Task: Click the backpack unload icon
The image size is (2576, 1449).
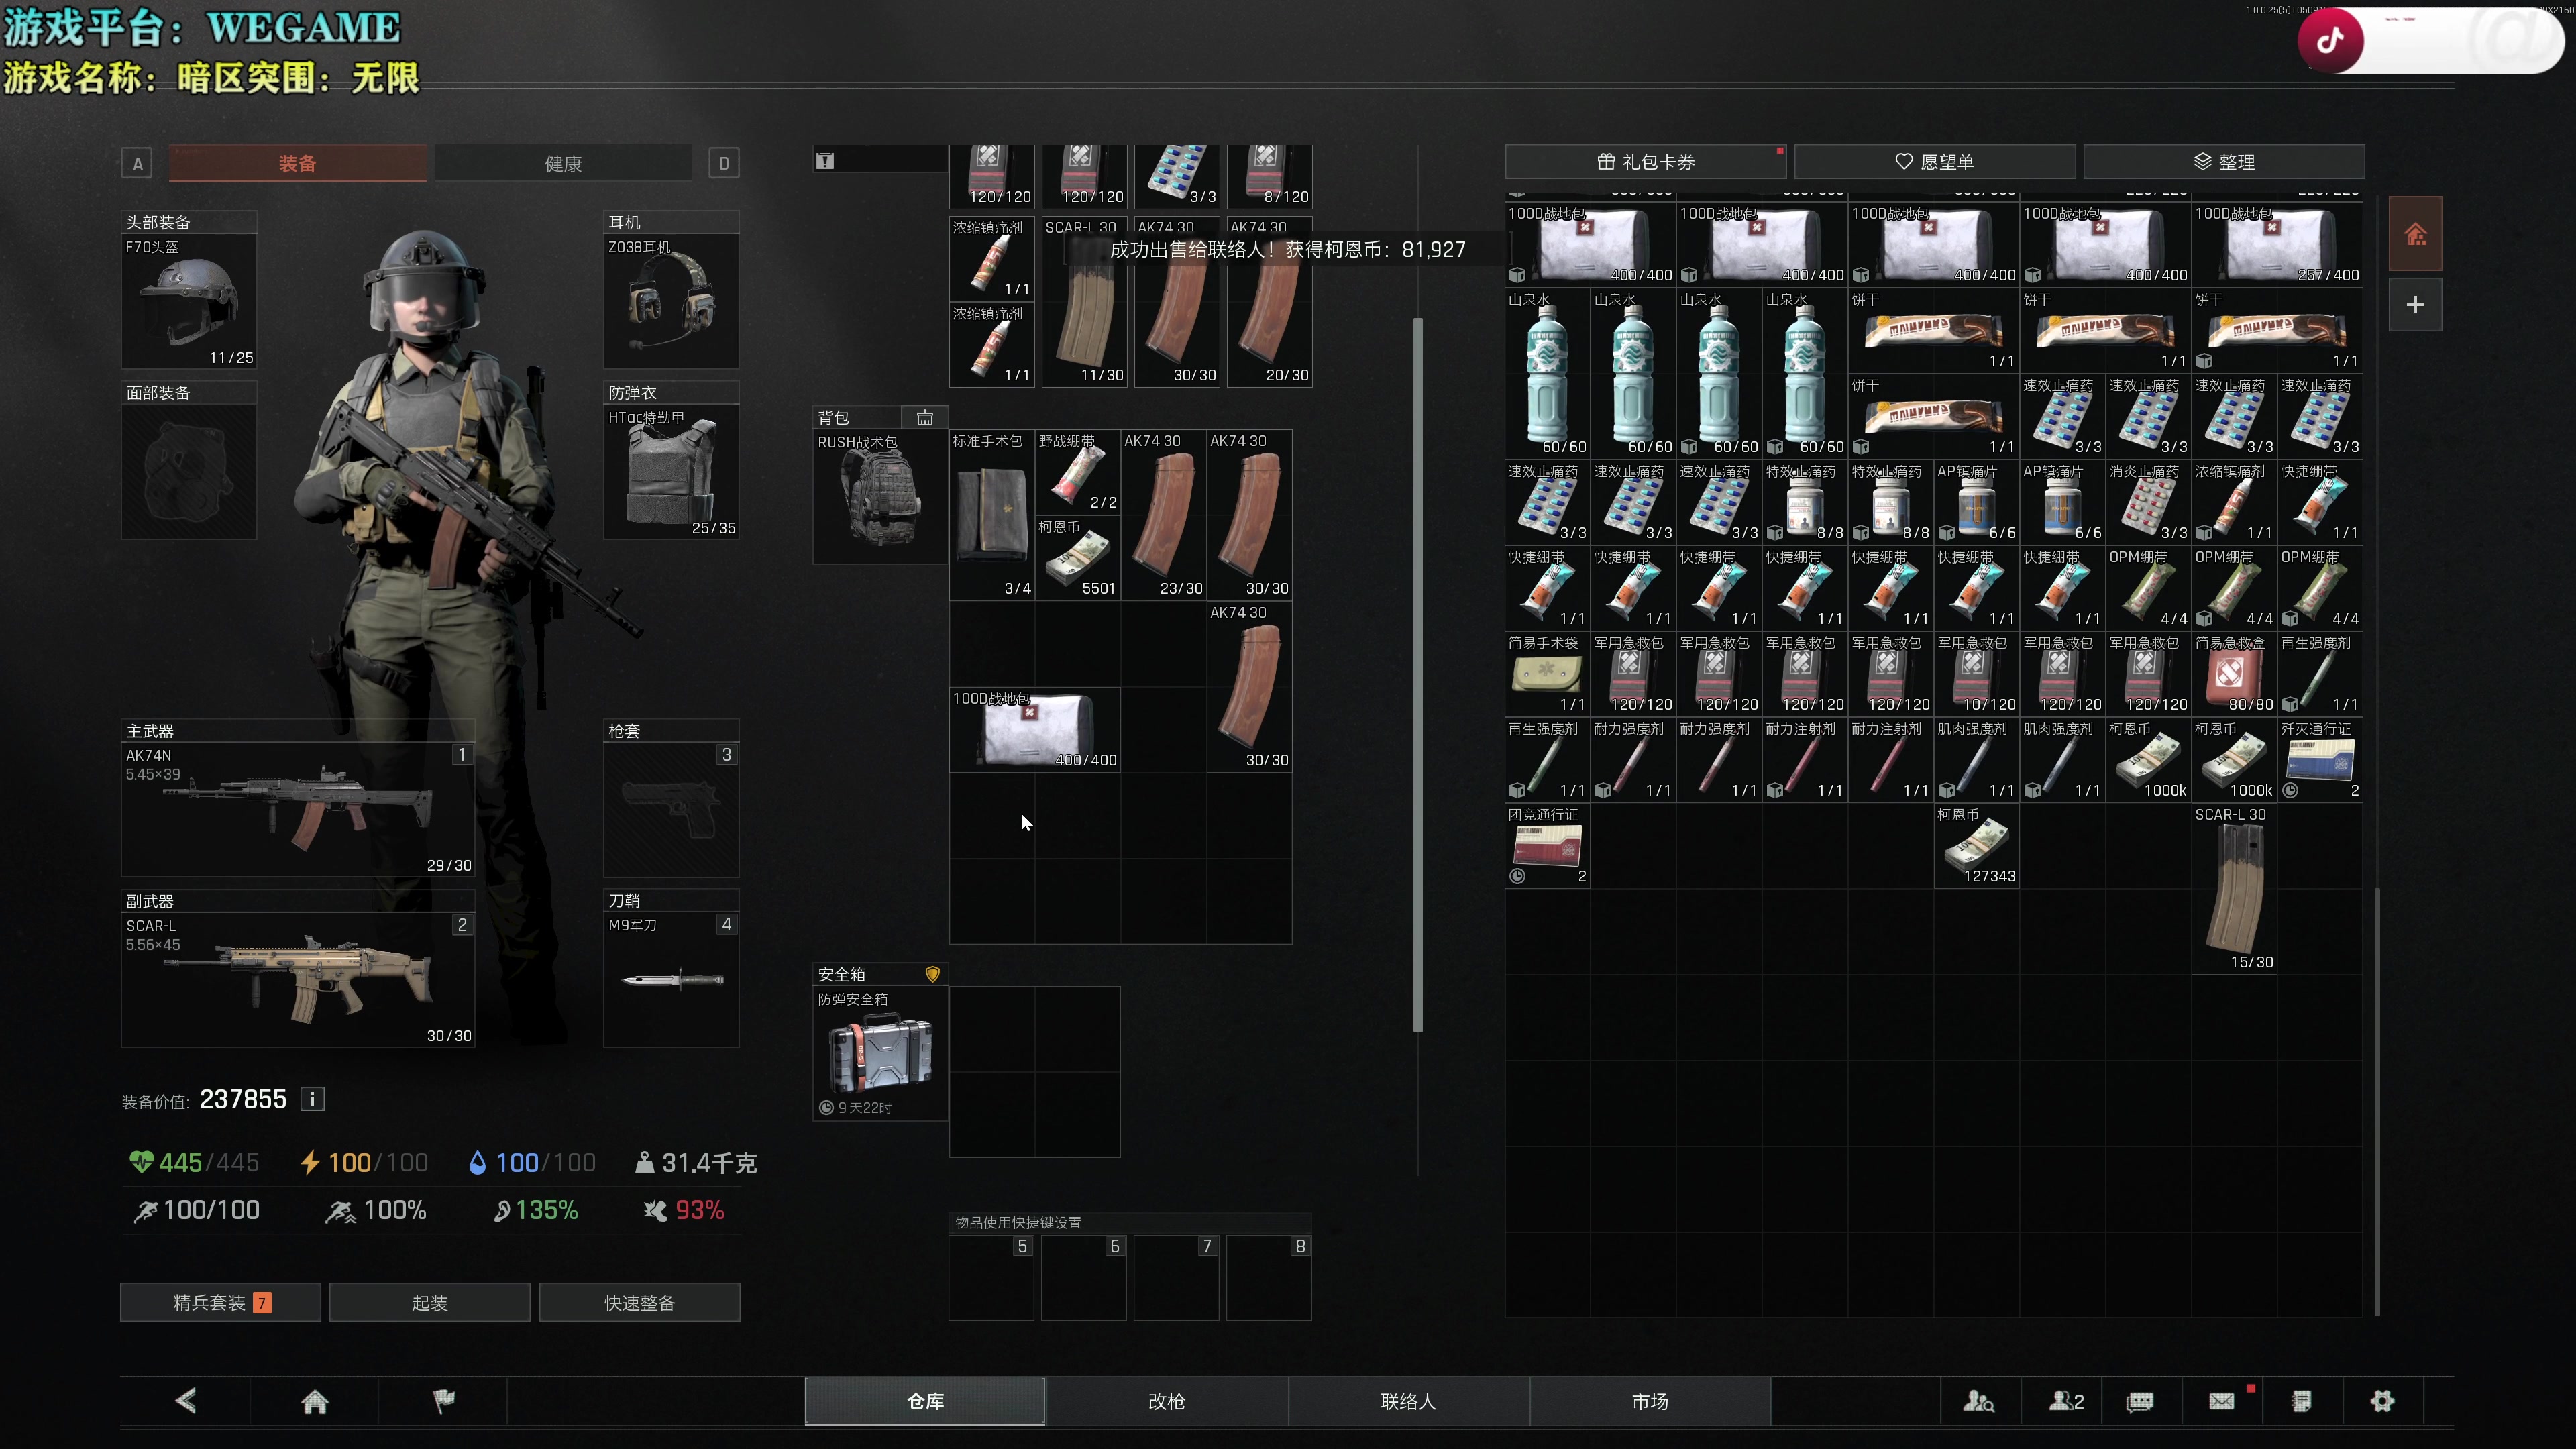Action: coord(925,417)
